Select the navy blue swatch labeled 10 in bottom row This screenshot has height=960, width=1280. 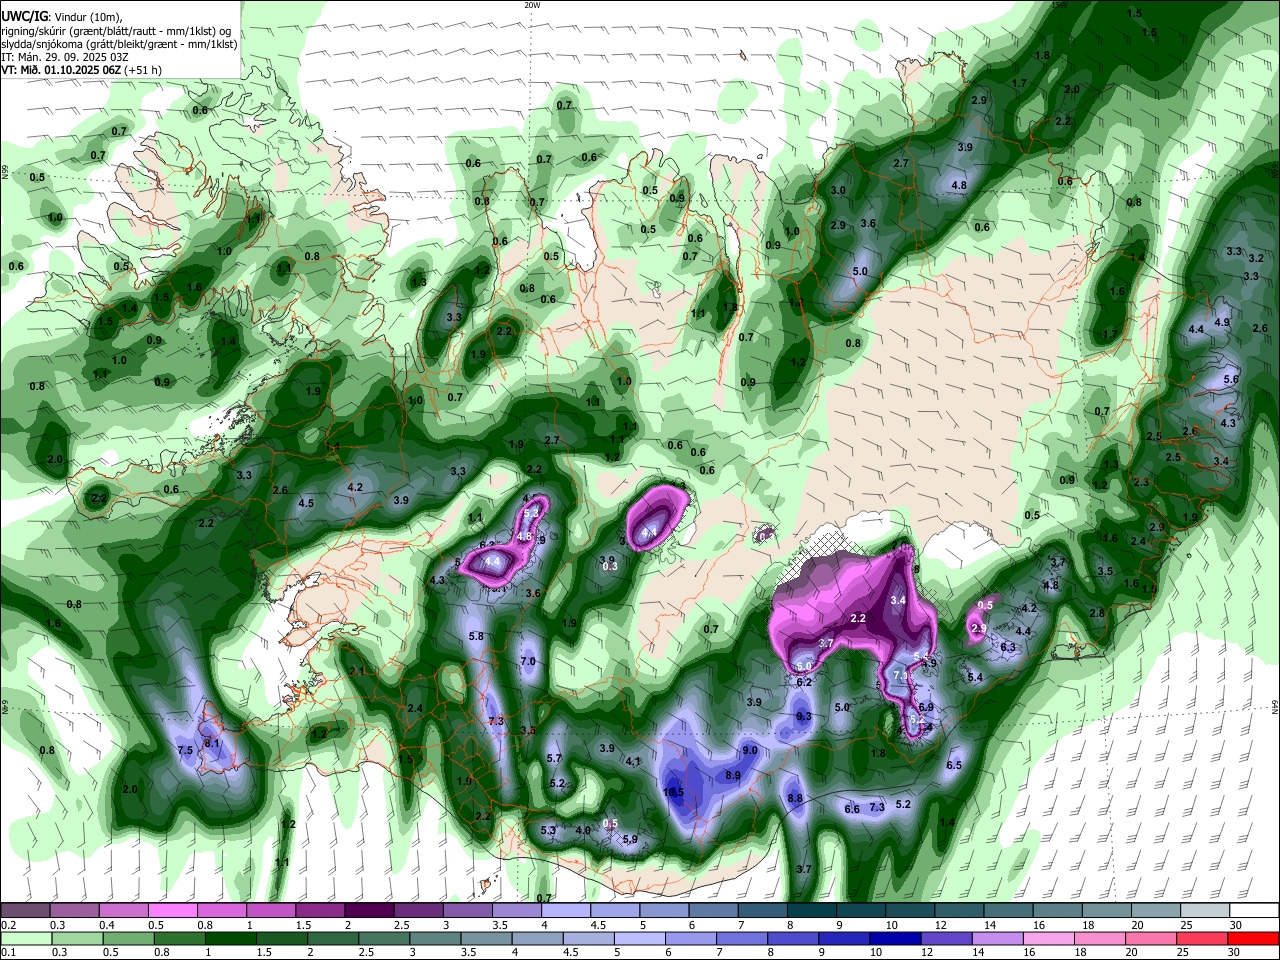point(893,938)
